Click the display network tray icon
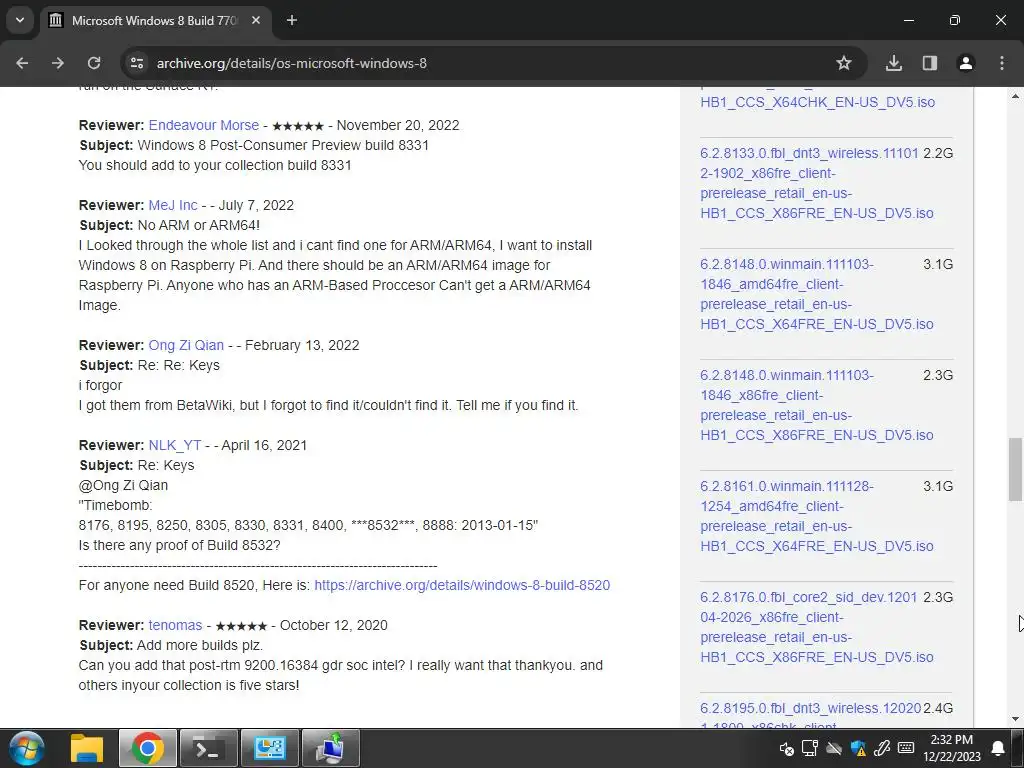This screenshot has height=768, width=1024. pyautogui.click(x=810, y=748)
